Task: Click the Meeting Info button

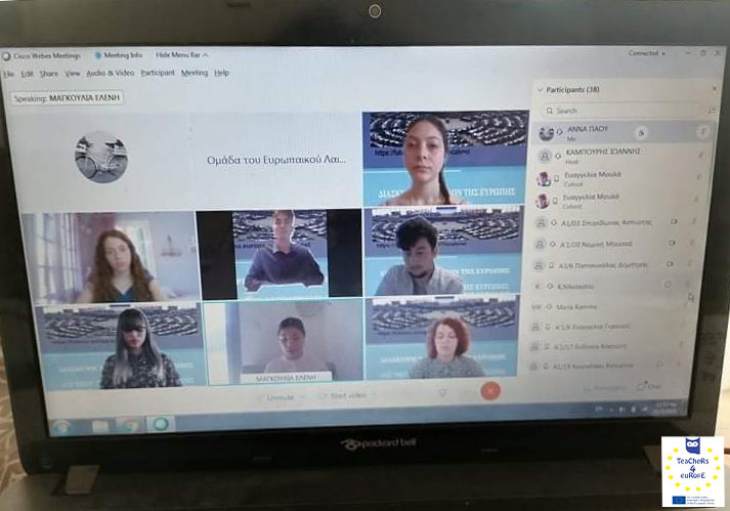Action: tap(122, 55)
